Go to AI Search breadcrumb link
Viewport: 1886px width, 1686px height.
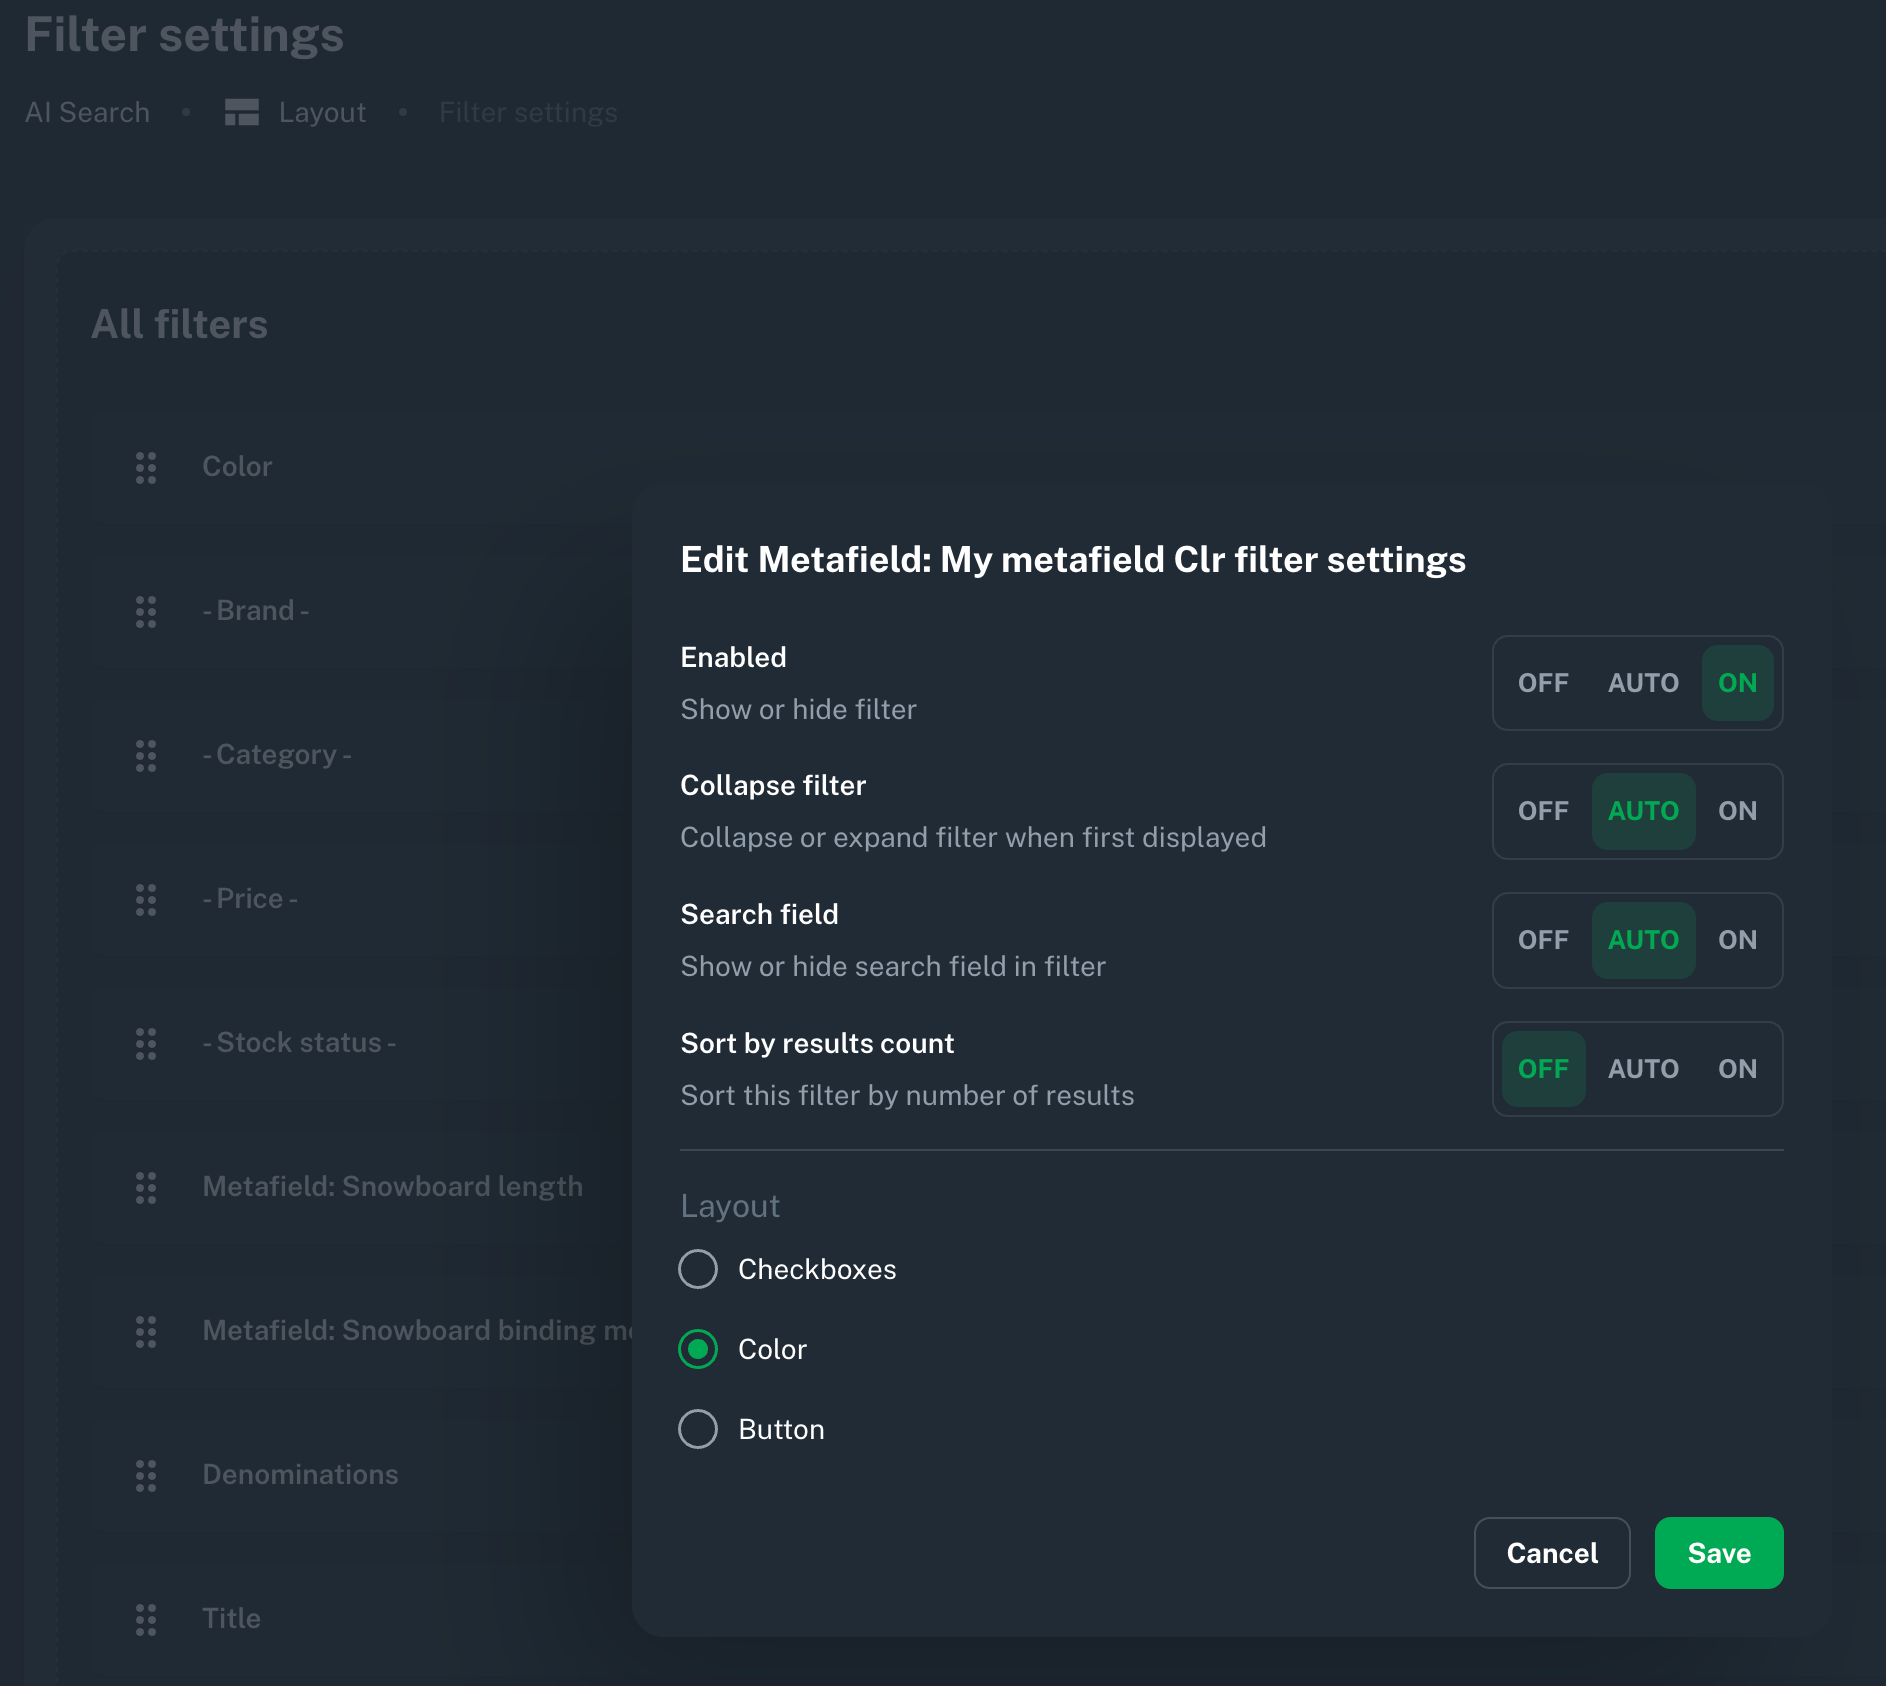pyautogui.click(x=88, y=112)
